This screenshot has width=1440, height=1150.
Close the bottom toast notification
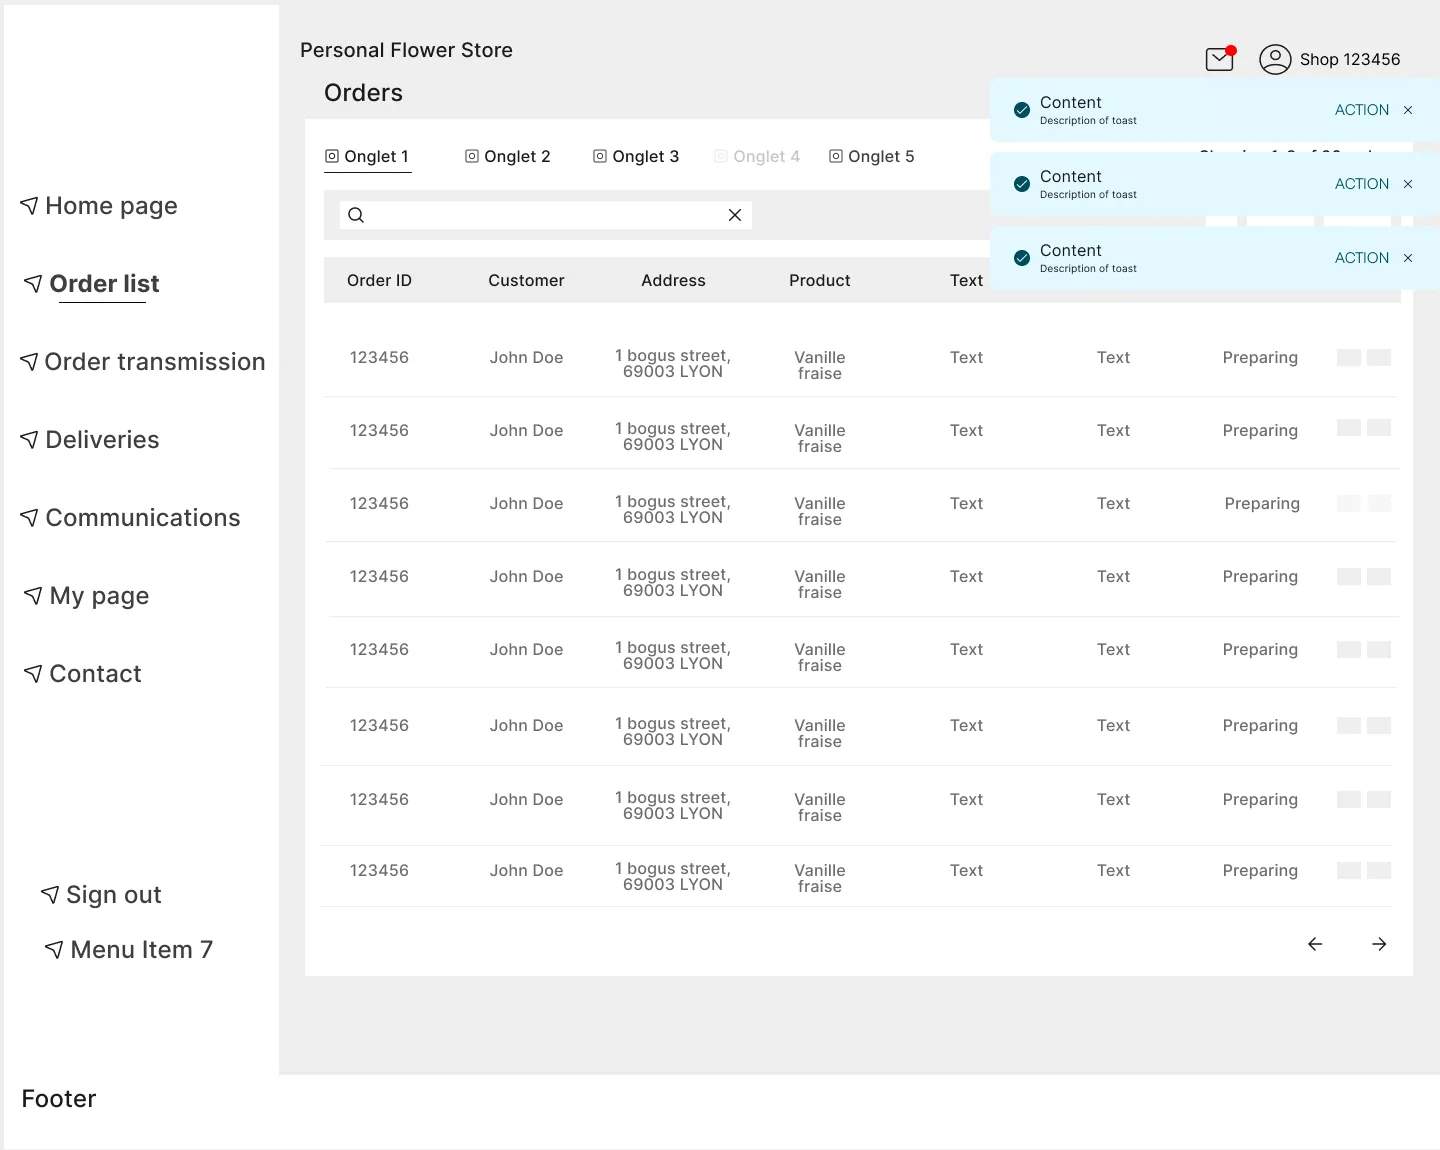1408,258
